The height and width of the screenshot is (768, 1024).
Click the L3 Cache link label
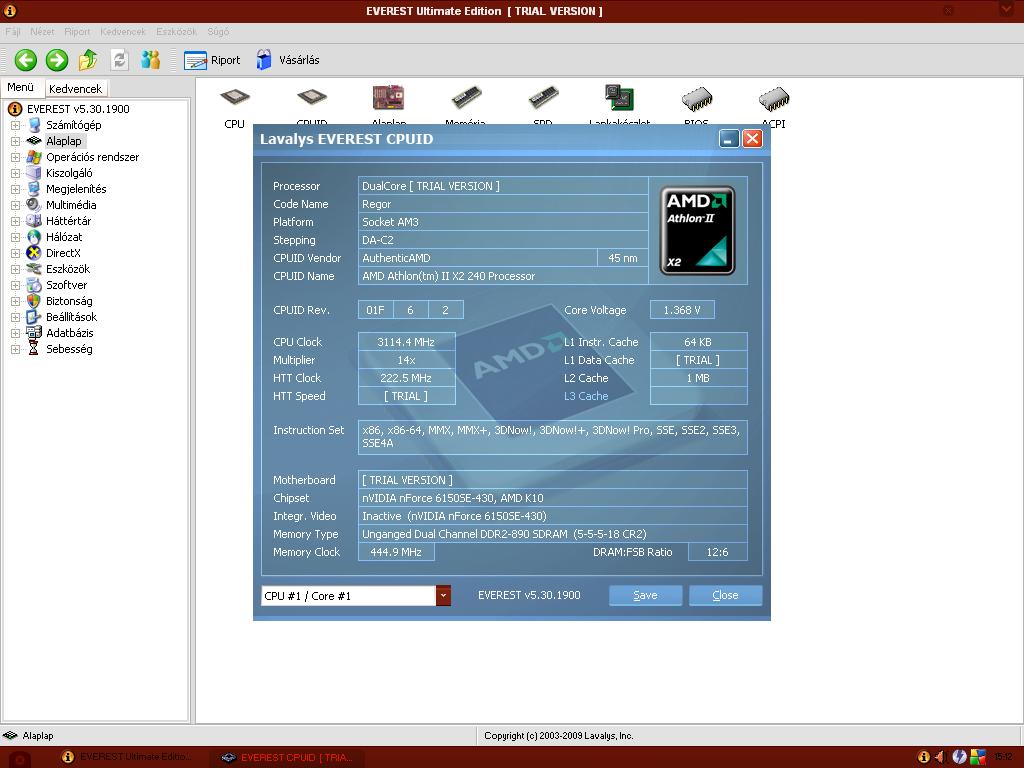[x=586, y=396]
